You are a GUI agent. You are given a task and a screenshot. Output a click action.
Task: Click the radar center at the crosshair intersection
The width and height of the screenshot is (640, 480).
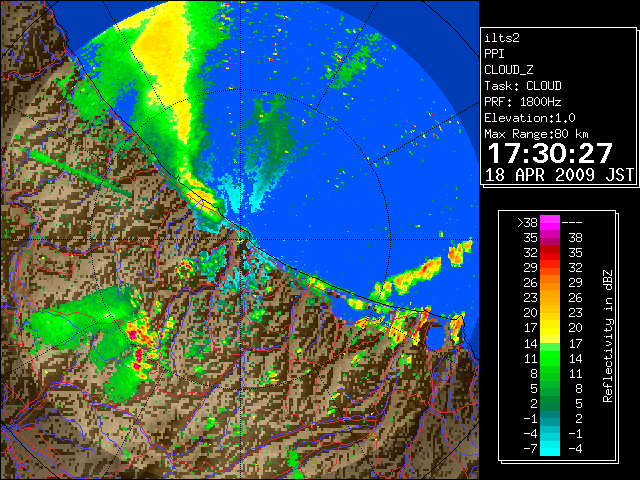[x=241, y=240]
